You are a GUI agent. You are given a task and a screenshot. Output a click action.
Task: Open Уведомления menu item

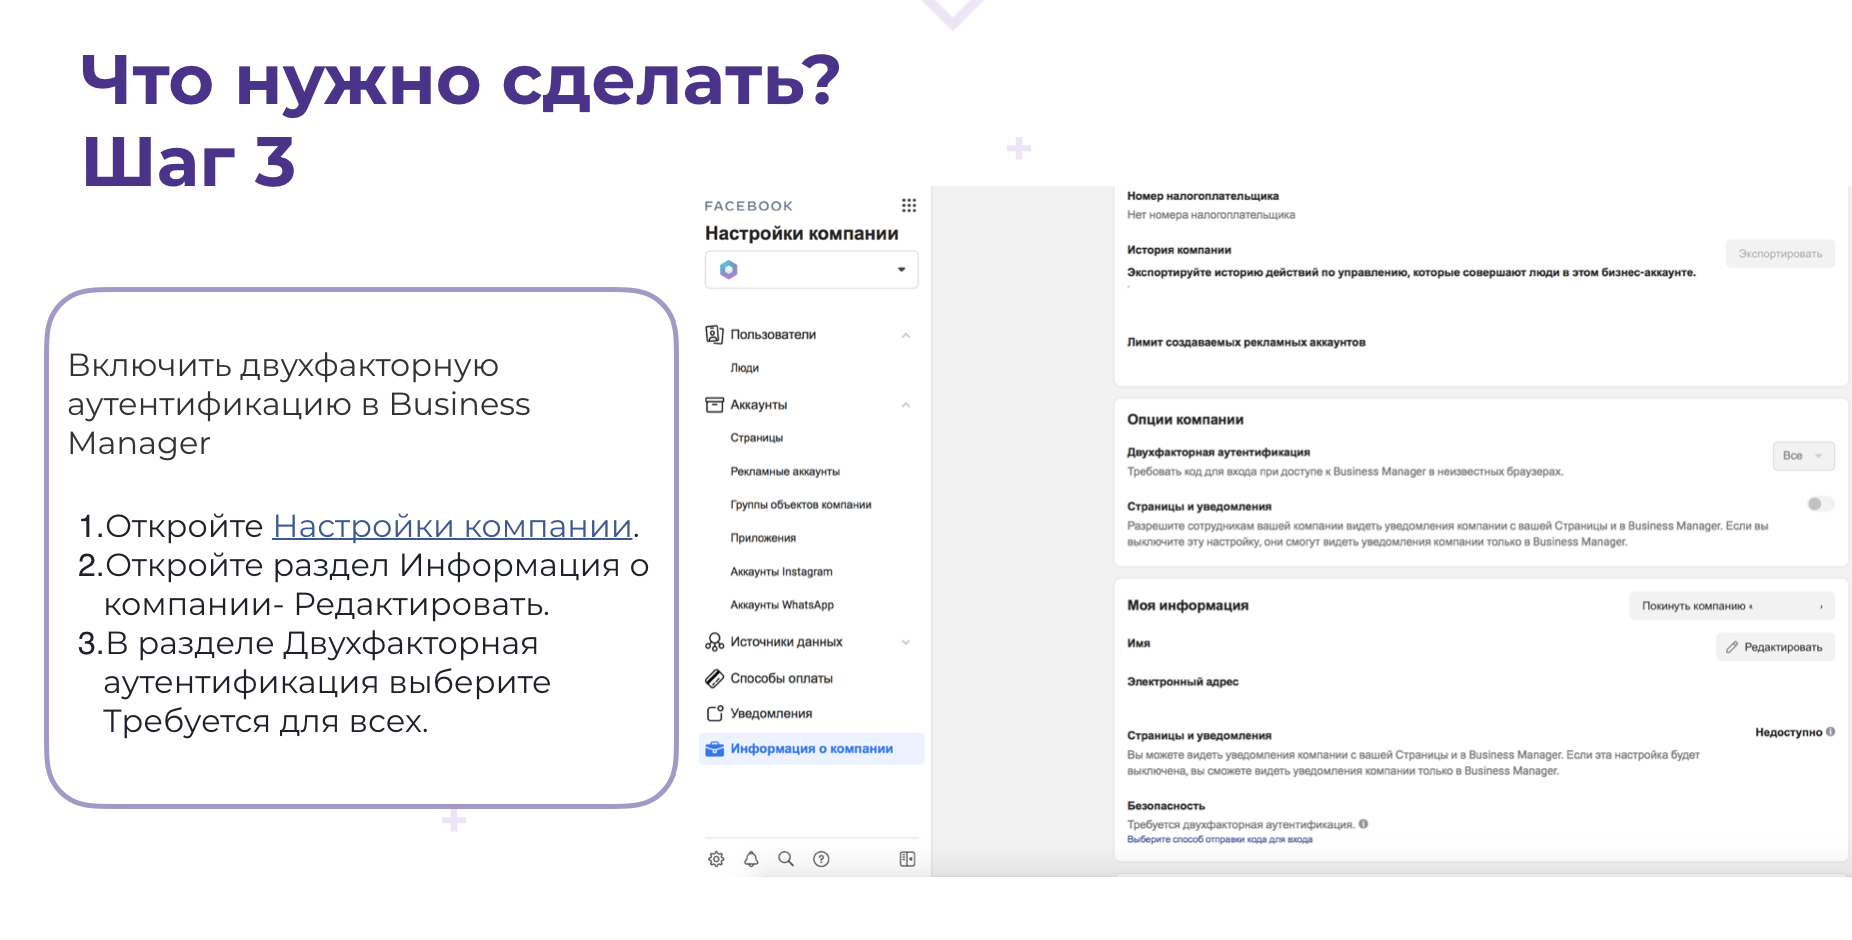pyautogui.click(x=771, y=713)
